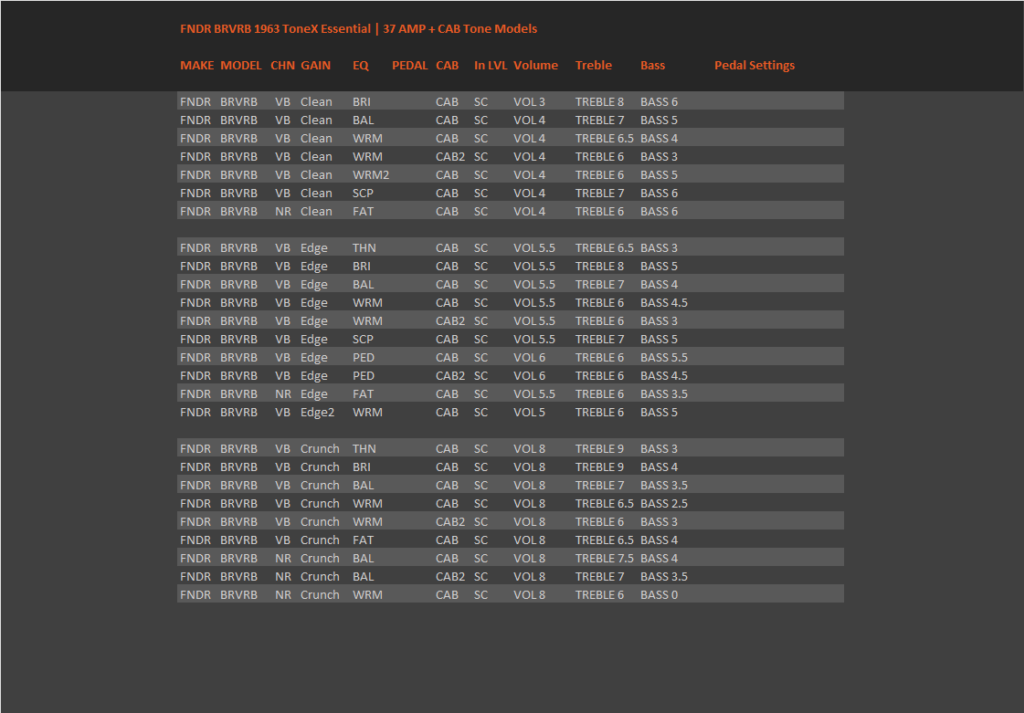Click 'CAB2' in the Clean WRM row

pos(451,157)
